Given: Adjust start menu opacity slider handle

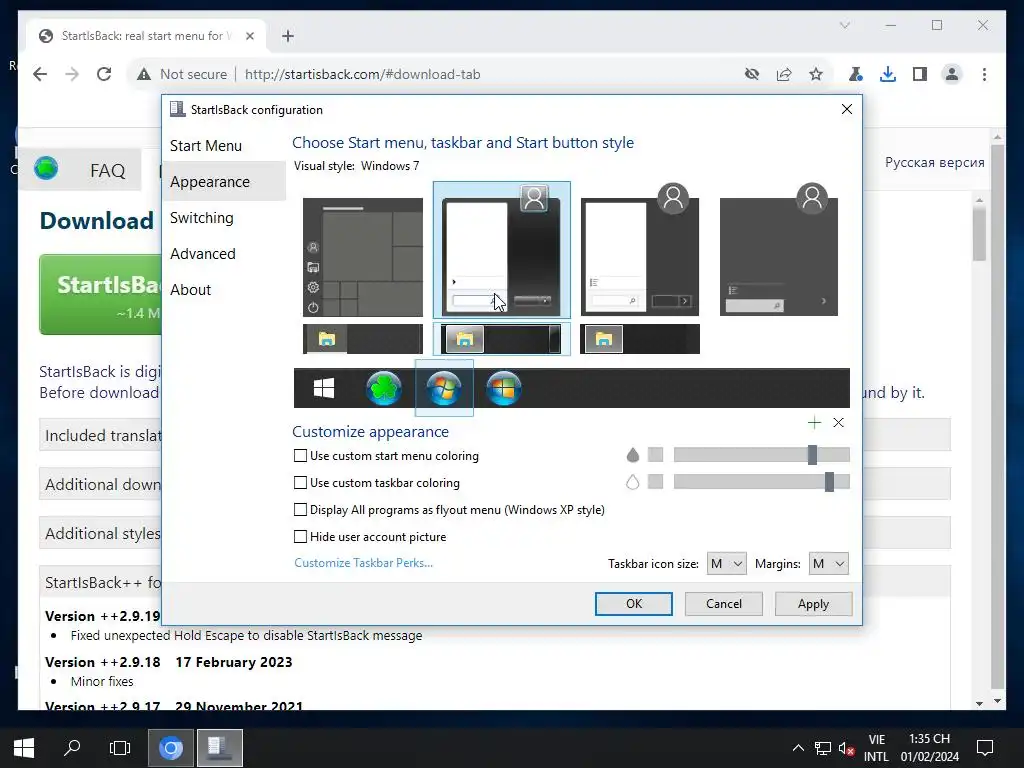Looking at the screenshot, I should pyautogui.click(x=812, y=455).
